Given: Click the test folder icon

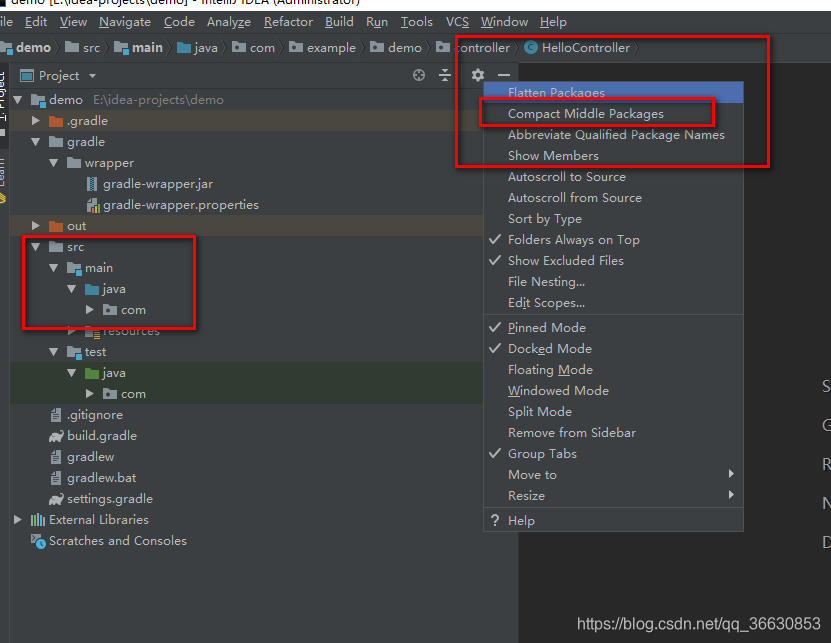Looking at the screenshot, I should [x=74, y=352].
